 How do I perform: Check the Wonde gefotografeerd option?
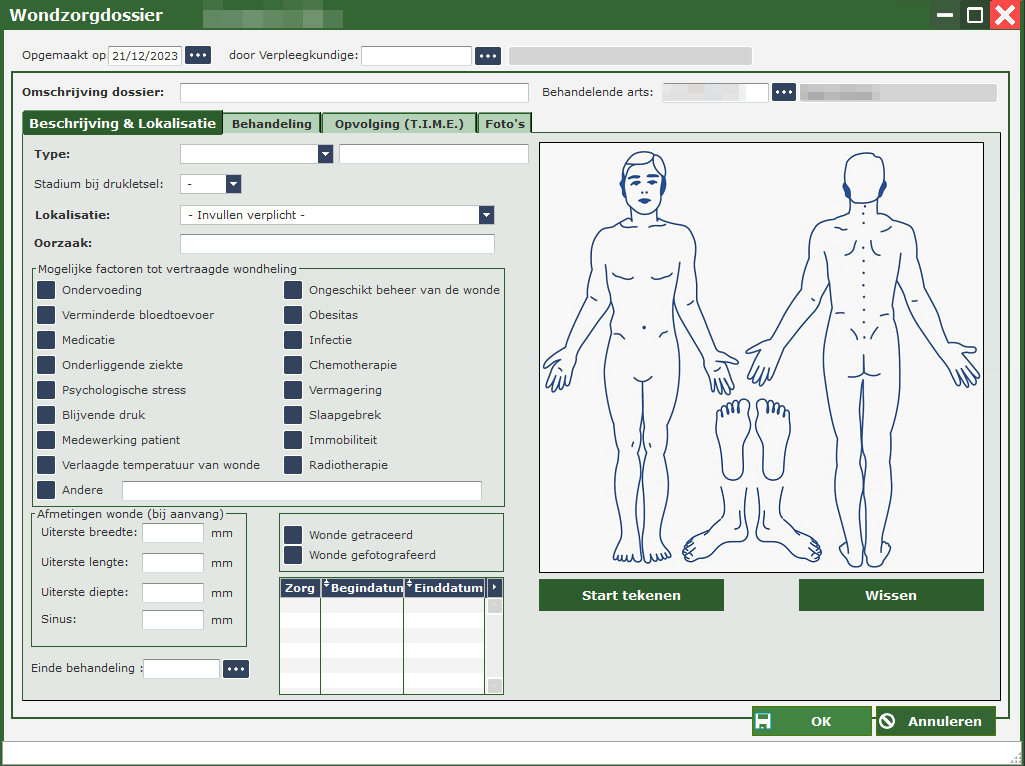pos(293,555)
